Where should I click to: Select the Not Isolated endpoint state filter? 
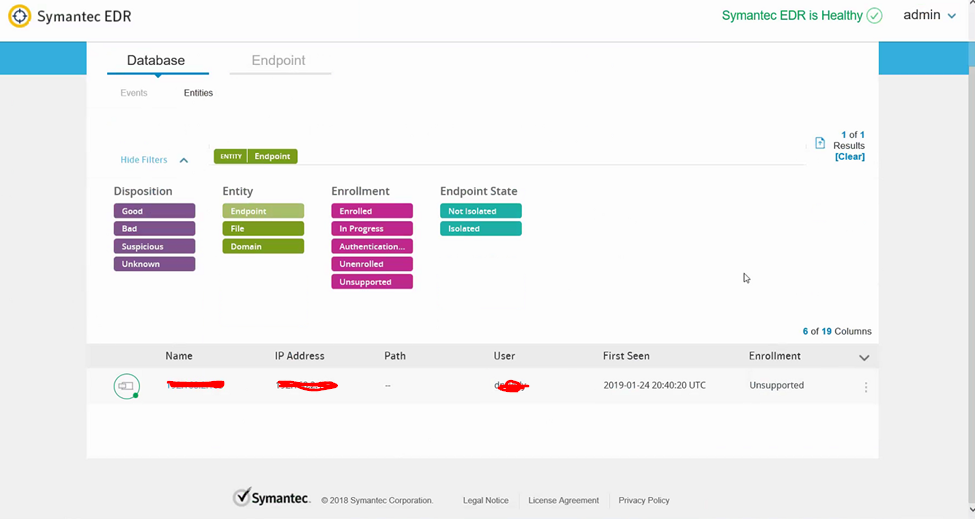[481, 211]
